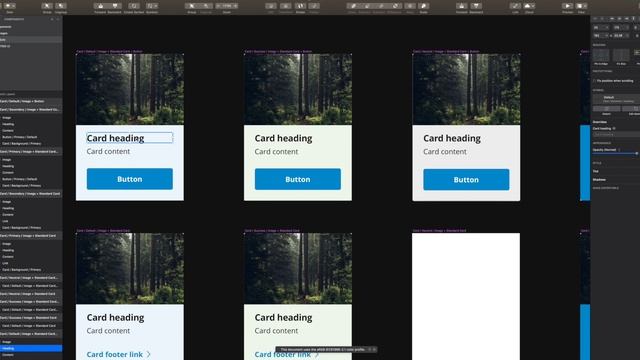Click the Link toolbar icon
Viewport: 640px width, 360px height.
pyautogui.click(x=515, y=6)
